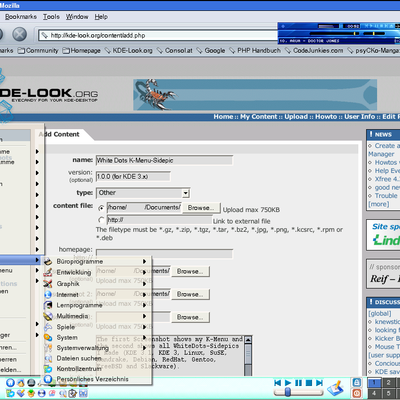Expand the Systemverwaltung submenu arrow
The height and width of the screenshot is (400, 400).
click(x=144, y=348)
